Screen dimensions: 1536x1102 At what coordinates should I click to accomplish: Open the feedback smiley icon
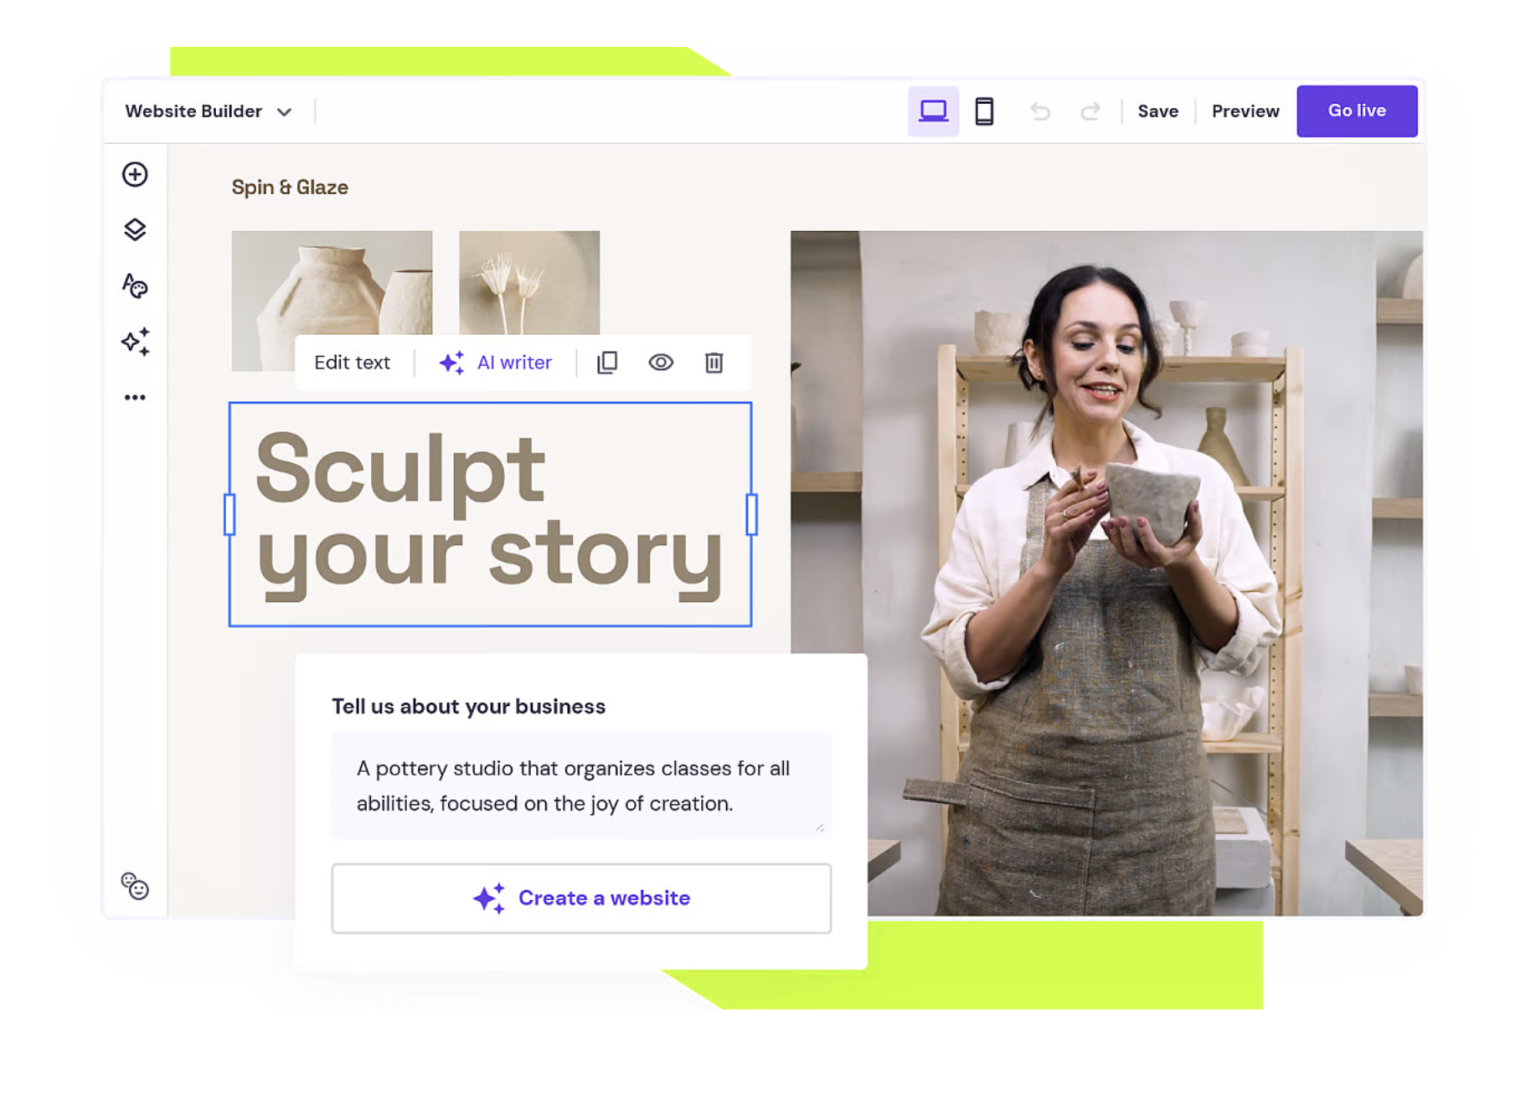pos(135,887)
